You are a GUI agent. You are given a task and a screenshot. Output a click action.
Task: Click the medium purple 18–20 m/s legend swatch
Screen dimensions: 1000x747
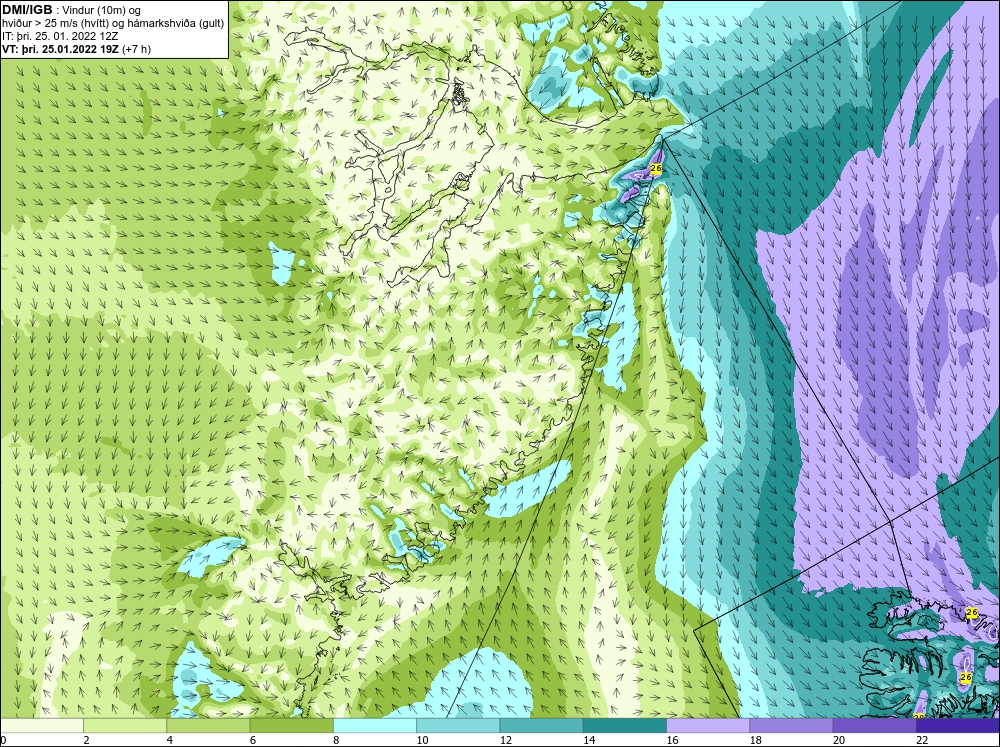point(791,725)
